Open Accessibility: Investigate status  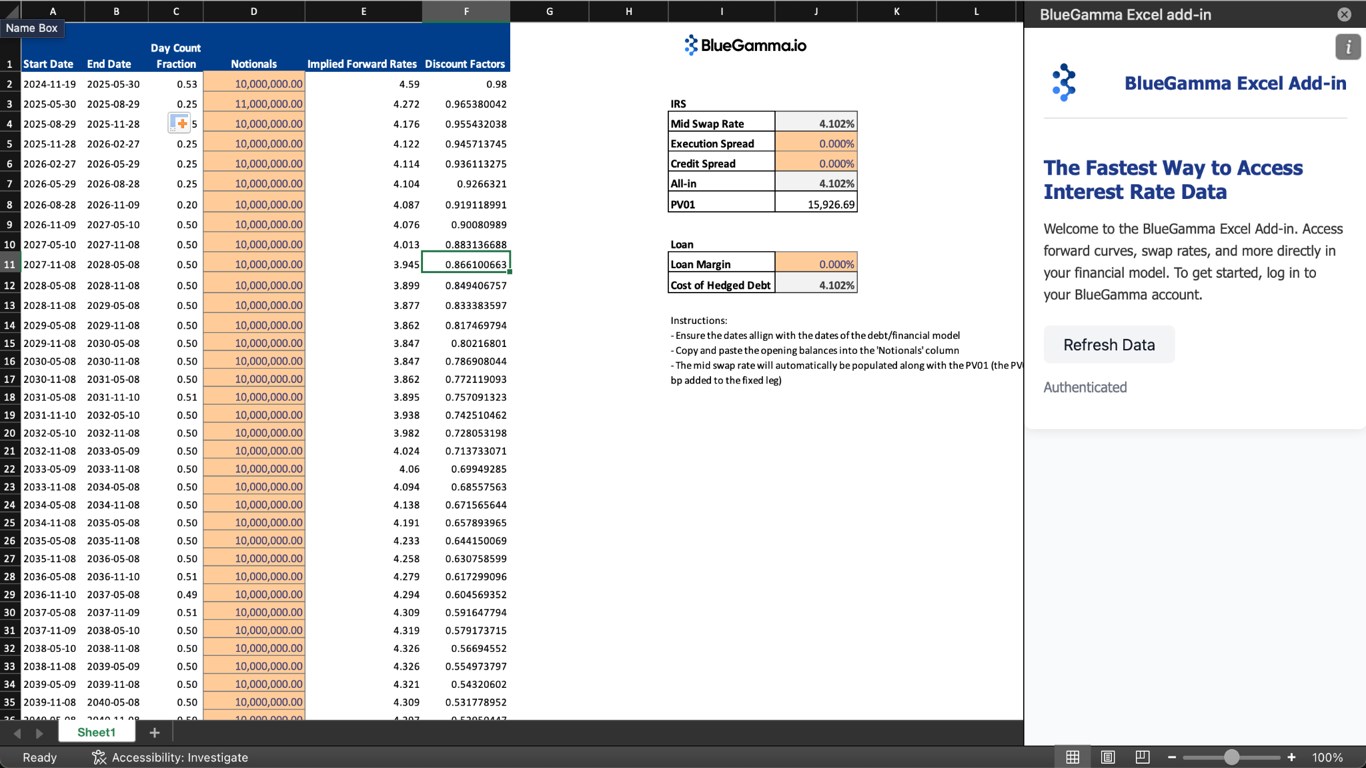click(170, 757)
